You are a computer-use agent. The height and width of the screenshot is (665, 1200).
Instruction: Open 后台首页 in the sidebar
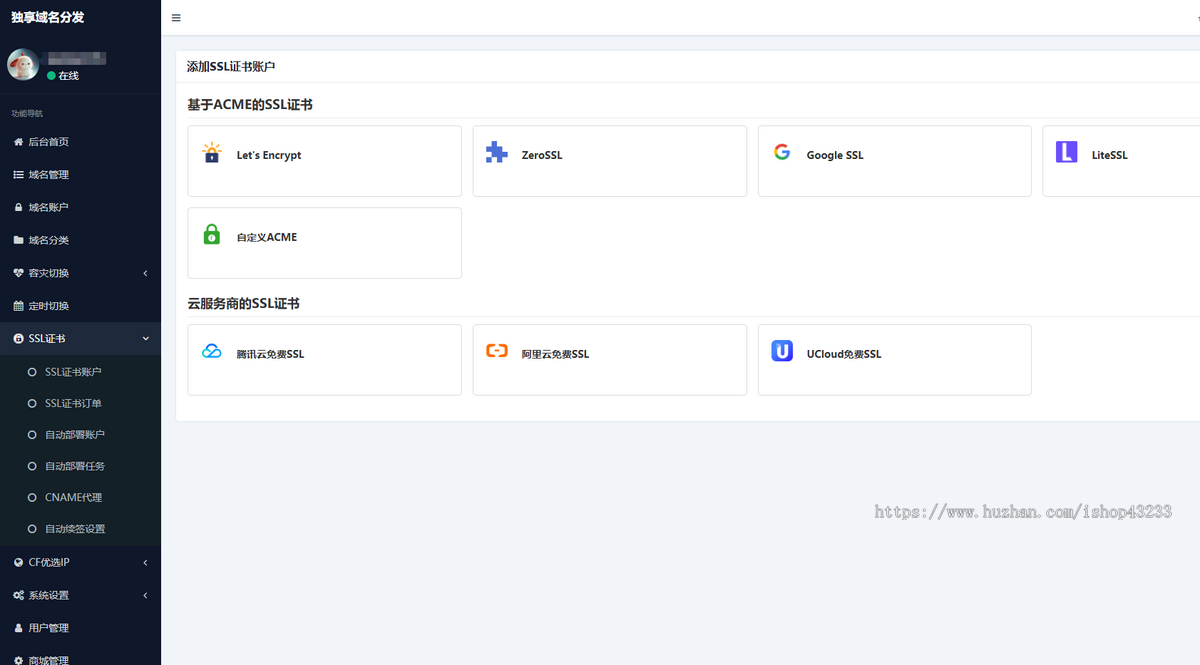80,142
